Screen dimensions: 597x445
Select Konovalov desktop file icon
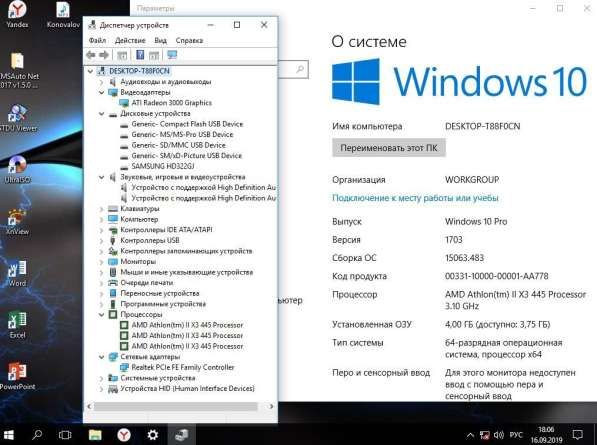pyautogui.click(x=63, y=14)
